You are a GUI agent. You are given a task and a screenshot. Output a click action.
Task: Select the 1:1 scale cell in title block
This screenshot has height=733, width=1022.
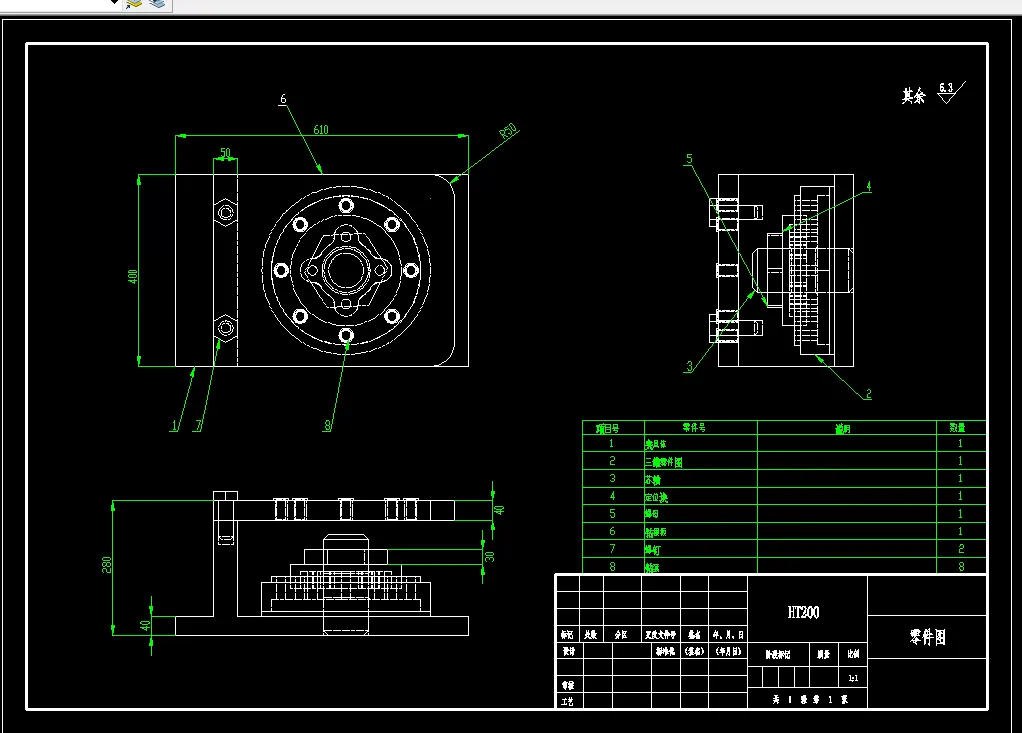coord(853,678)
